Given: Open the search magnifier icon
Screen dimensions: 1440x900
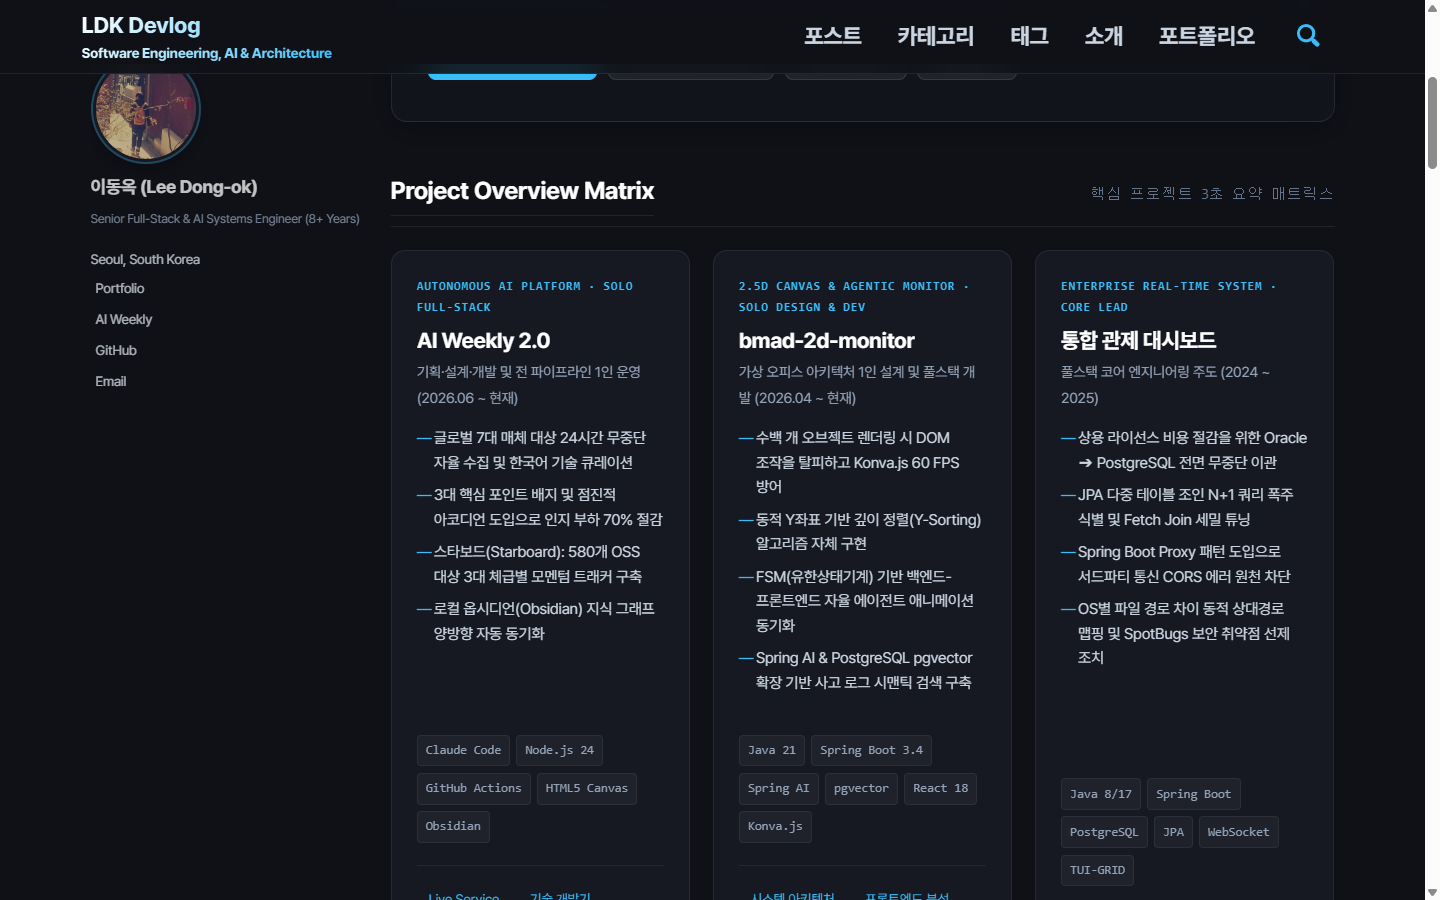Looking at the screenshot, I should pyautogui.click(x=1308, y=36).
